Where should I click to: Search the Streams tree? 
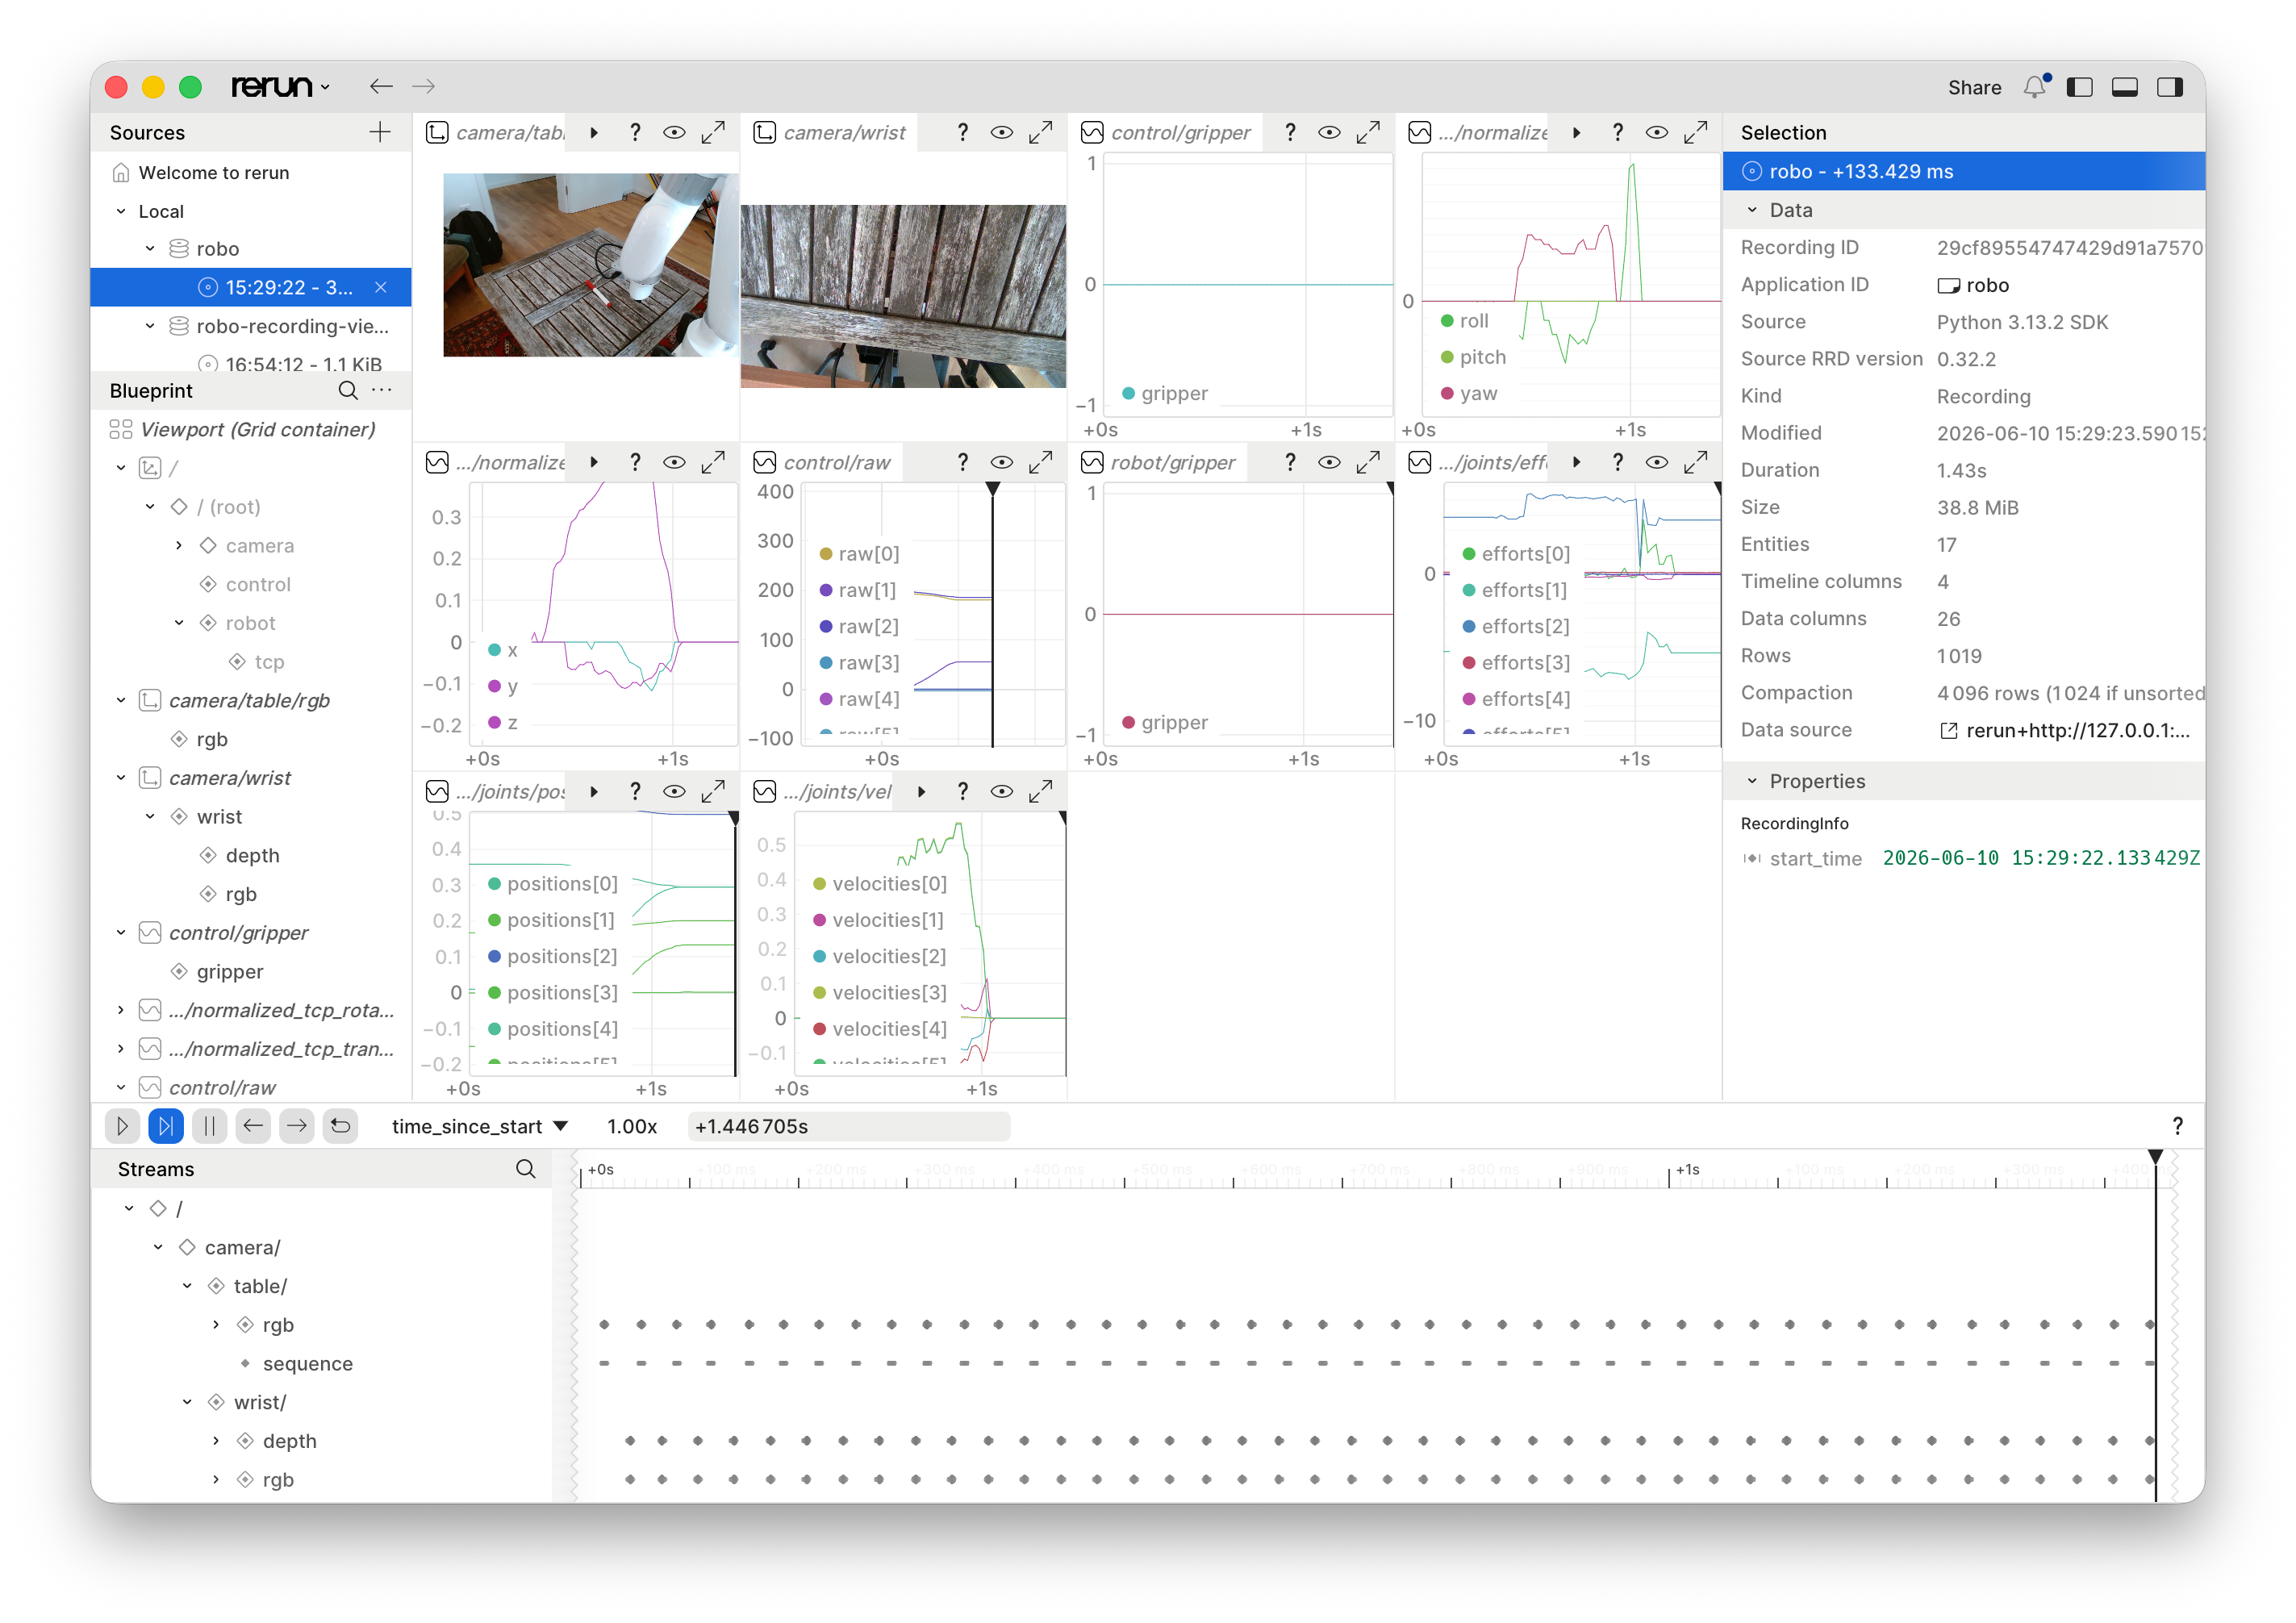tap(525, 1169)
